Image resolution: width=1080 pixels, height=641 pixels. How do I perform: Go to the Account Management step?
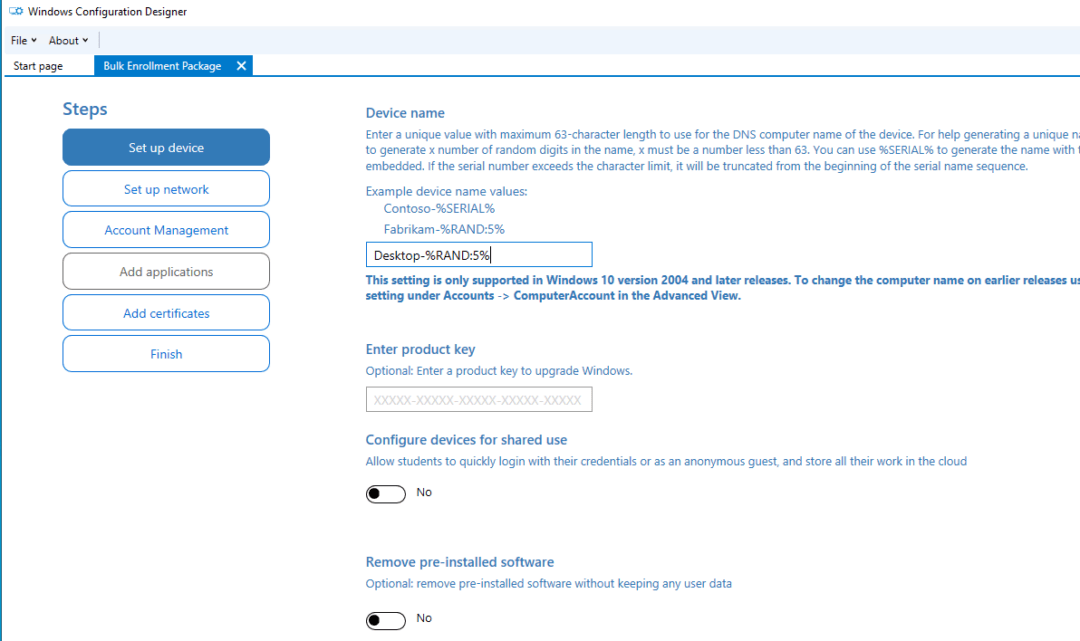[165, 229]
